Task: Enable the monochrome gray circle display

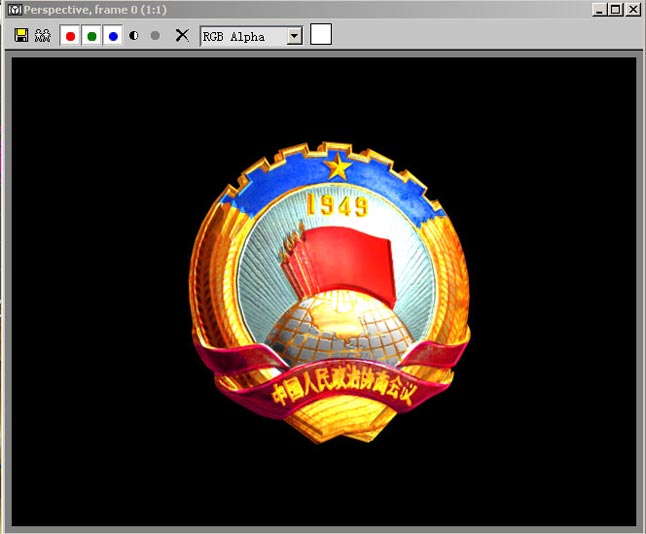Action: coord(155,36)
